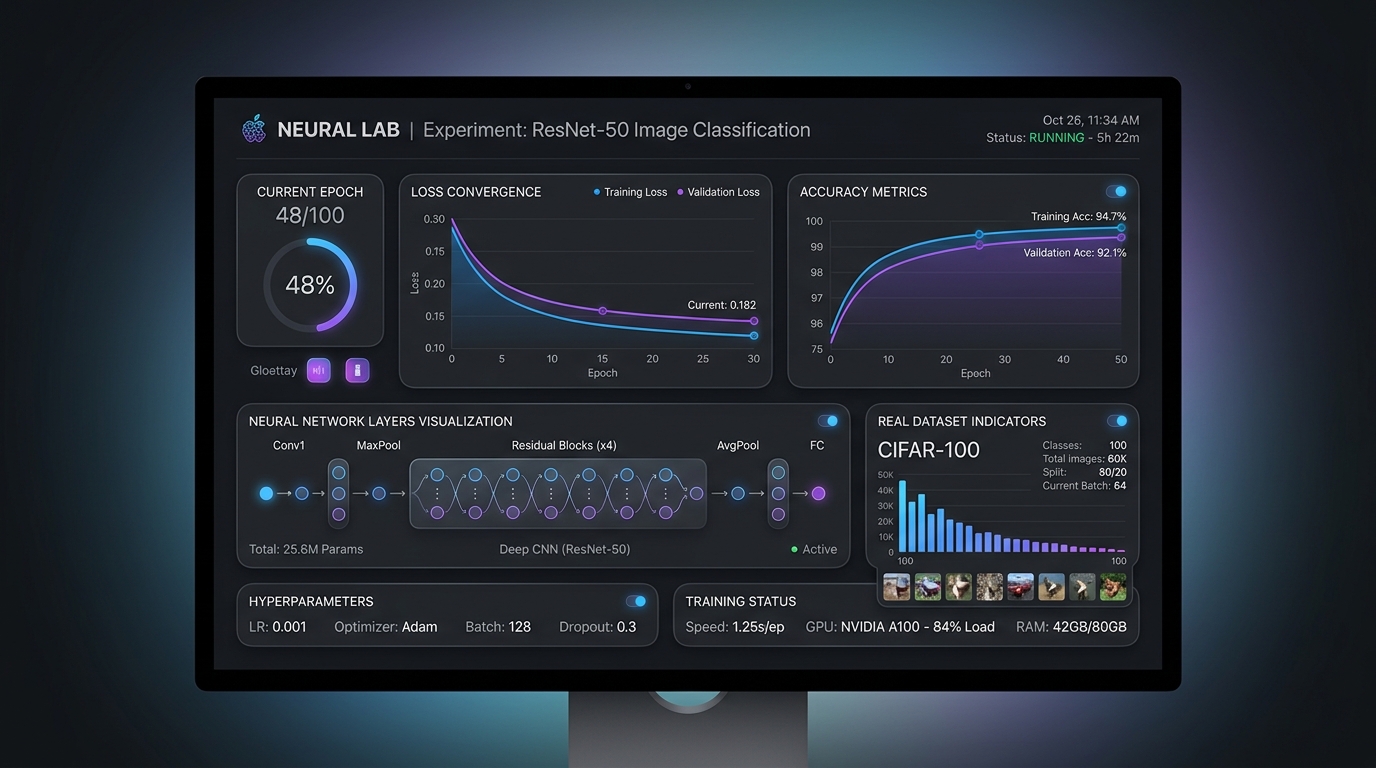The height and width of the screenshot is (768, 1376).
Task: Disable the Neural Network Layers Visualization toggle
Action: (828, 421)
